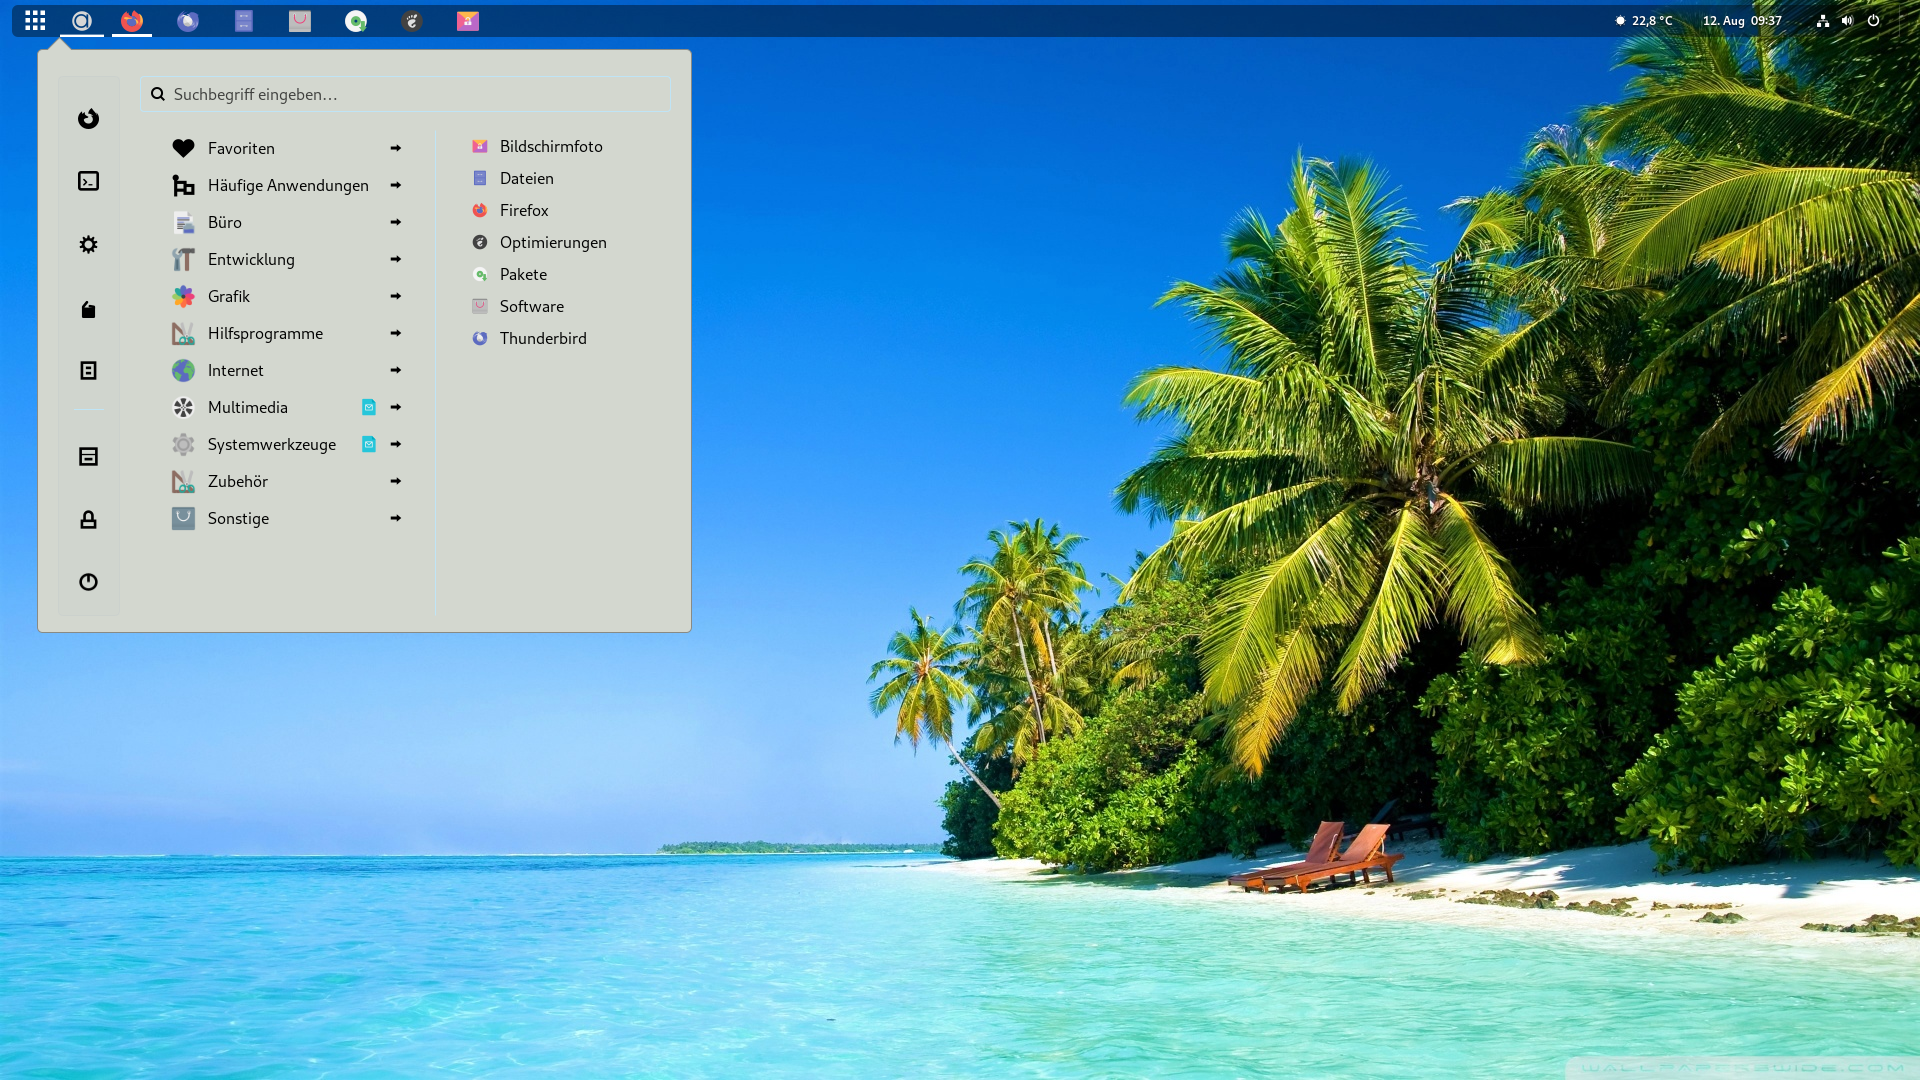Launch Firefox from the top panel
Viewport: 1920px width, 1080px height.
[x=131, y=21]
